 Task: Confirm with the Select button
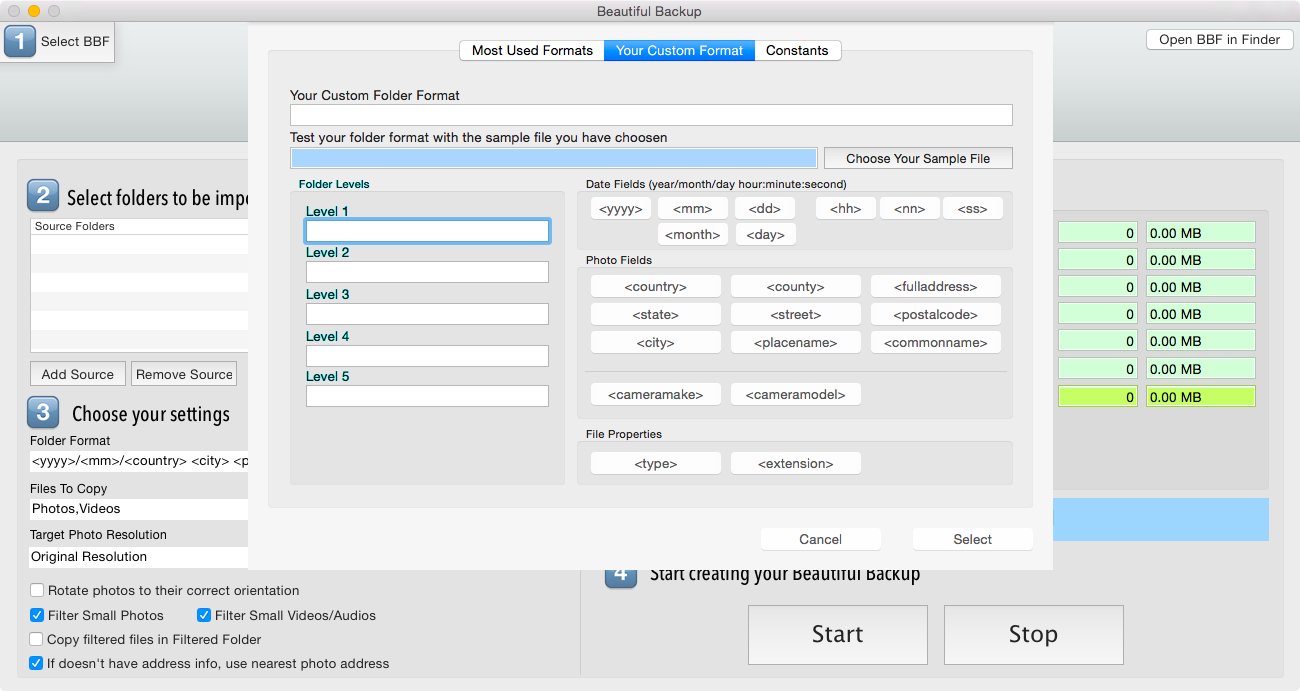(x=973, y=539)
